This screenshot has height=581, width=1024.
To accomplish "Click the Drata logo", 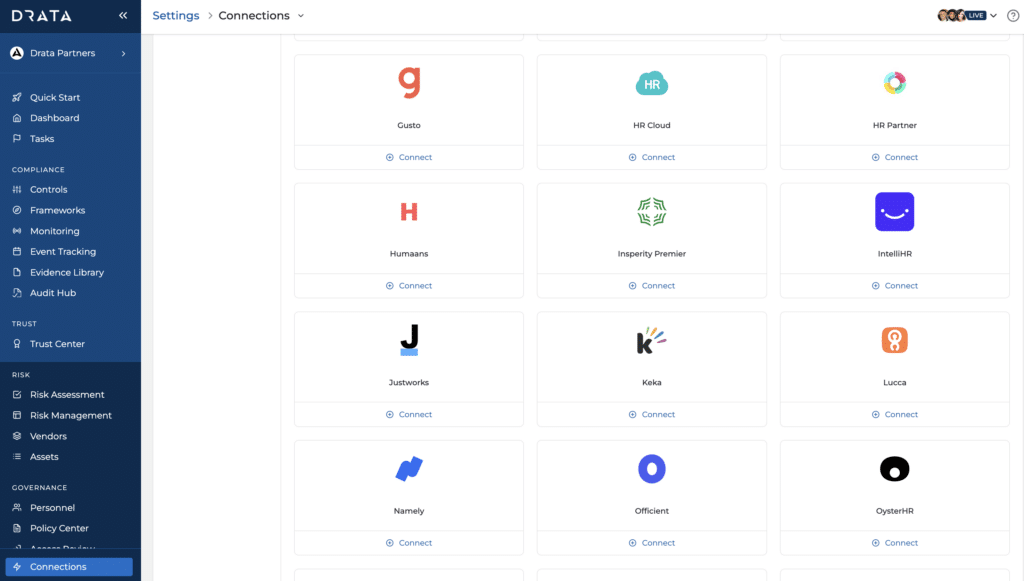I will [42, 16].
